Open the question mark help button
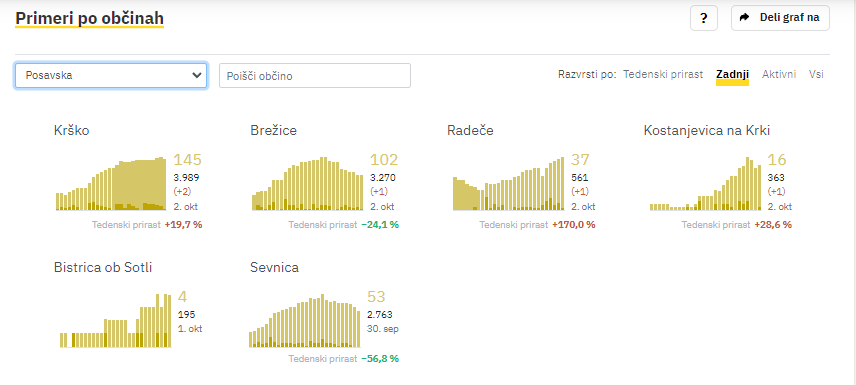The width and height of the screenshot is (856, 385). coord(704,18)
